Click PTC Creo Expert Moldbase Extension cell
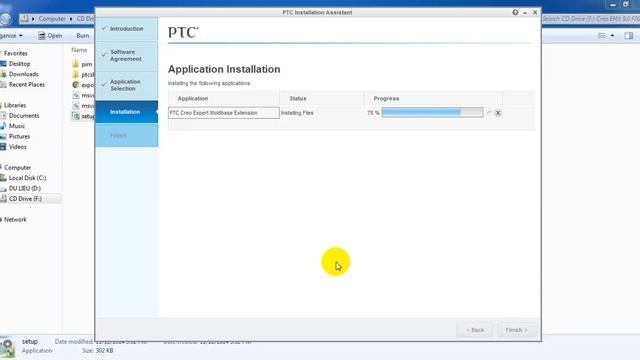Image resolution: width=640 pixels, height=360 pixels. point(224,113)
